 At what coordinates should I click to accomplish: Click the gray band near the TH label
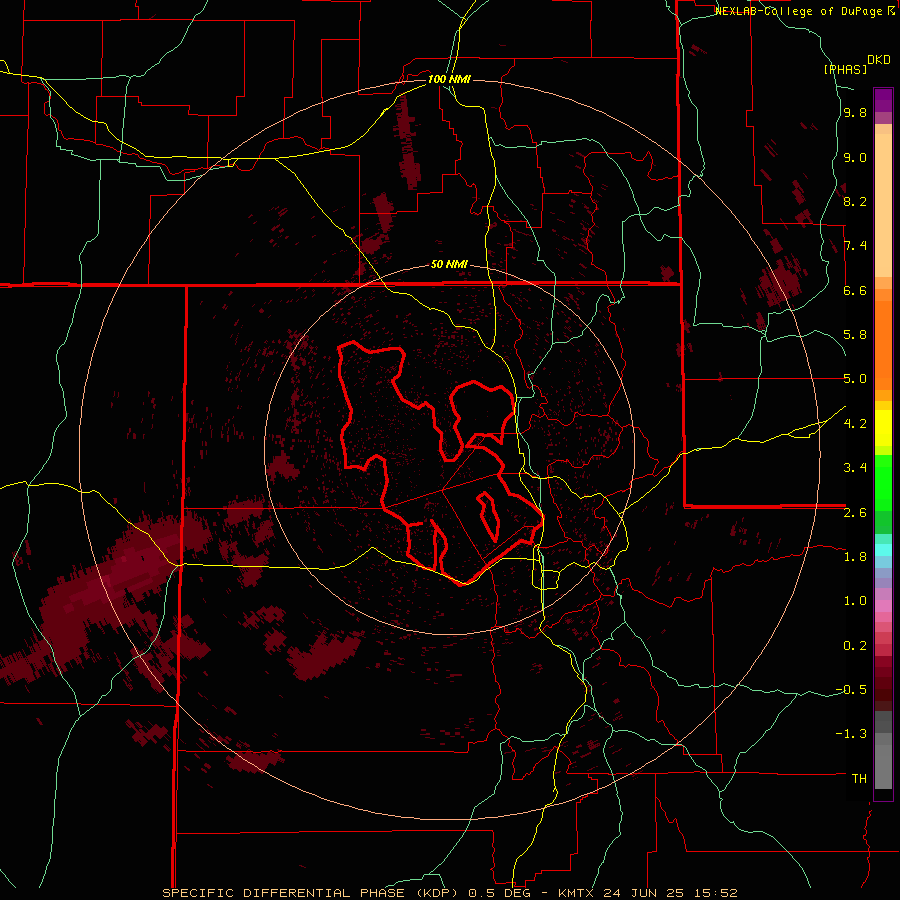[x=883, y=769]
